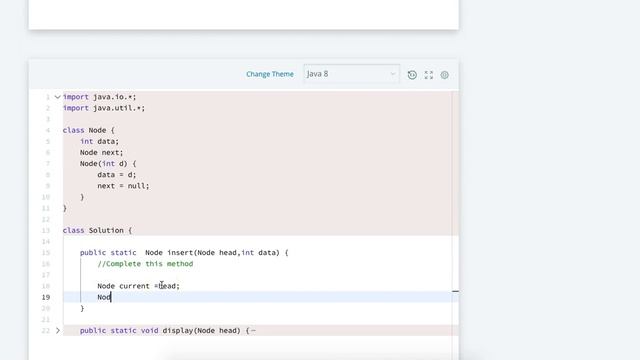Open editor settings gear icon

[444, 75]
